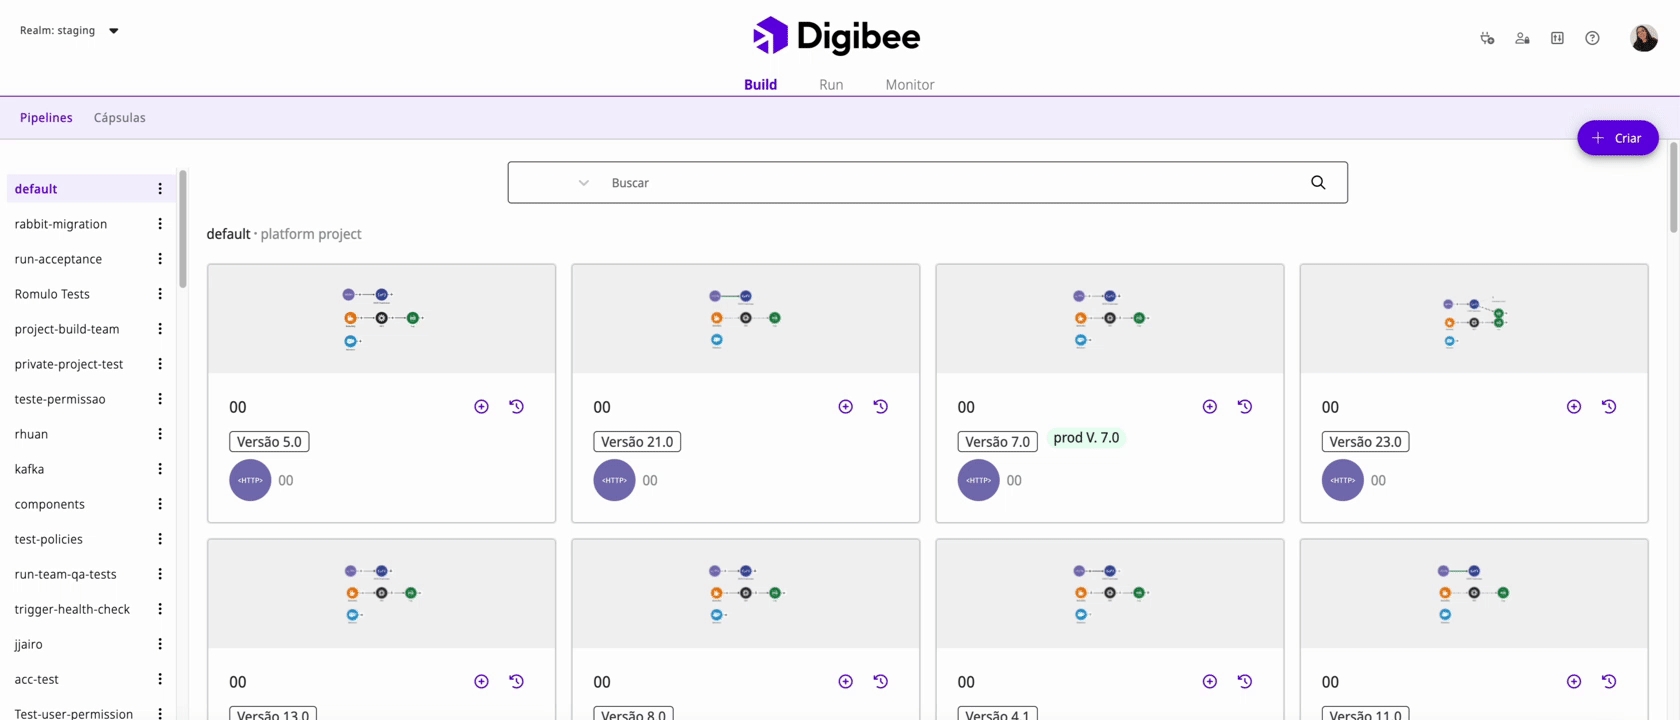Switch to the Monitor tab
The image size is (1680, 720).
909,85
